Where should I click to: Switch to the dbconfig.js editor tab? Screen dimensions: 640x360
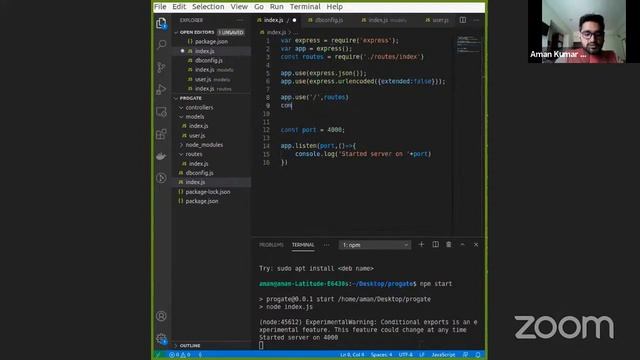tap(329, 20)
